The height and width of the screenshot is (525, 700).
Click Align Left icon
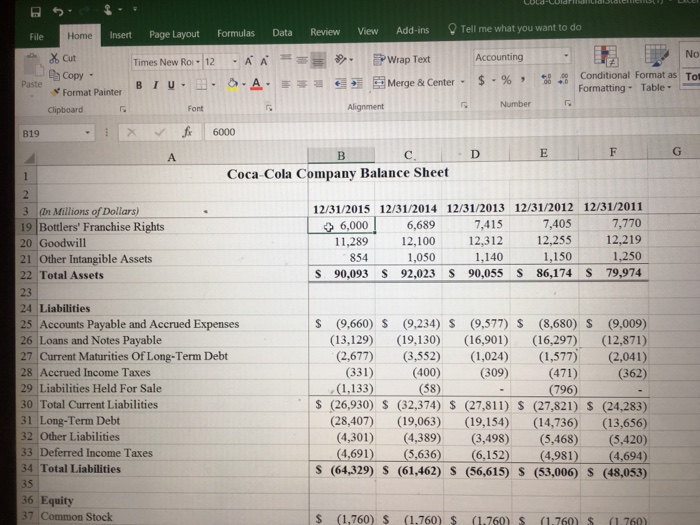[x=286, y=84]
